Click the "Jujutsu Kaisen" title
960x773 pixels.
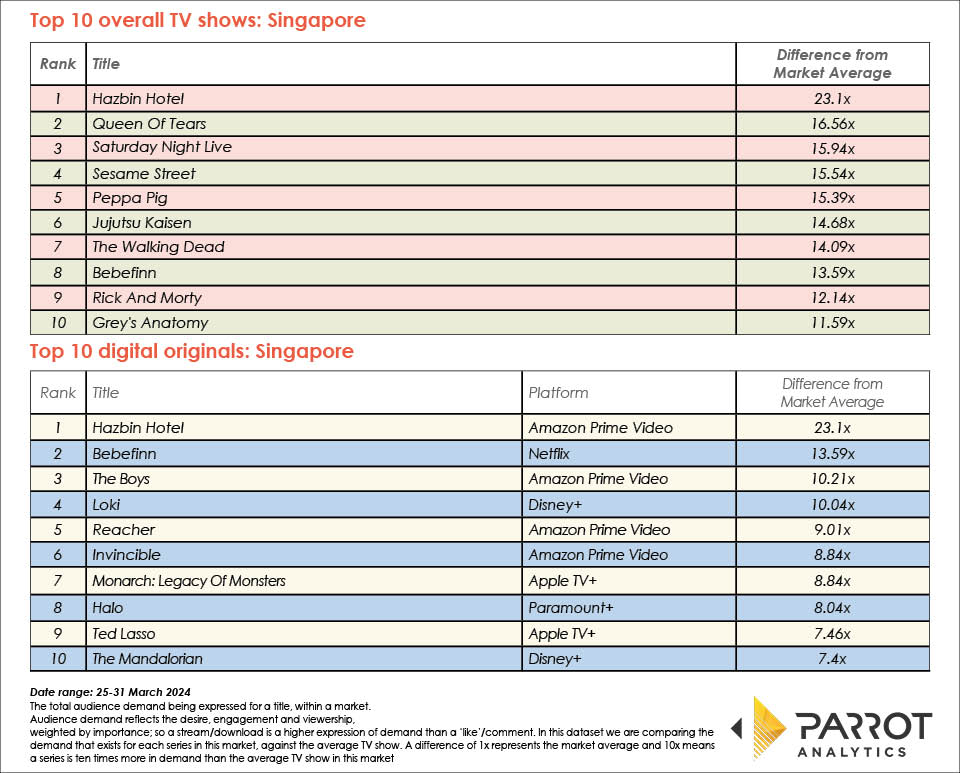[142, 223]
